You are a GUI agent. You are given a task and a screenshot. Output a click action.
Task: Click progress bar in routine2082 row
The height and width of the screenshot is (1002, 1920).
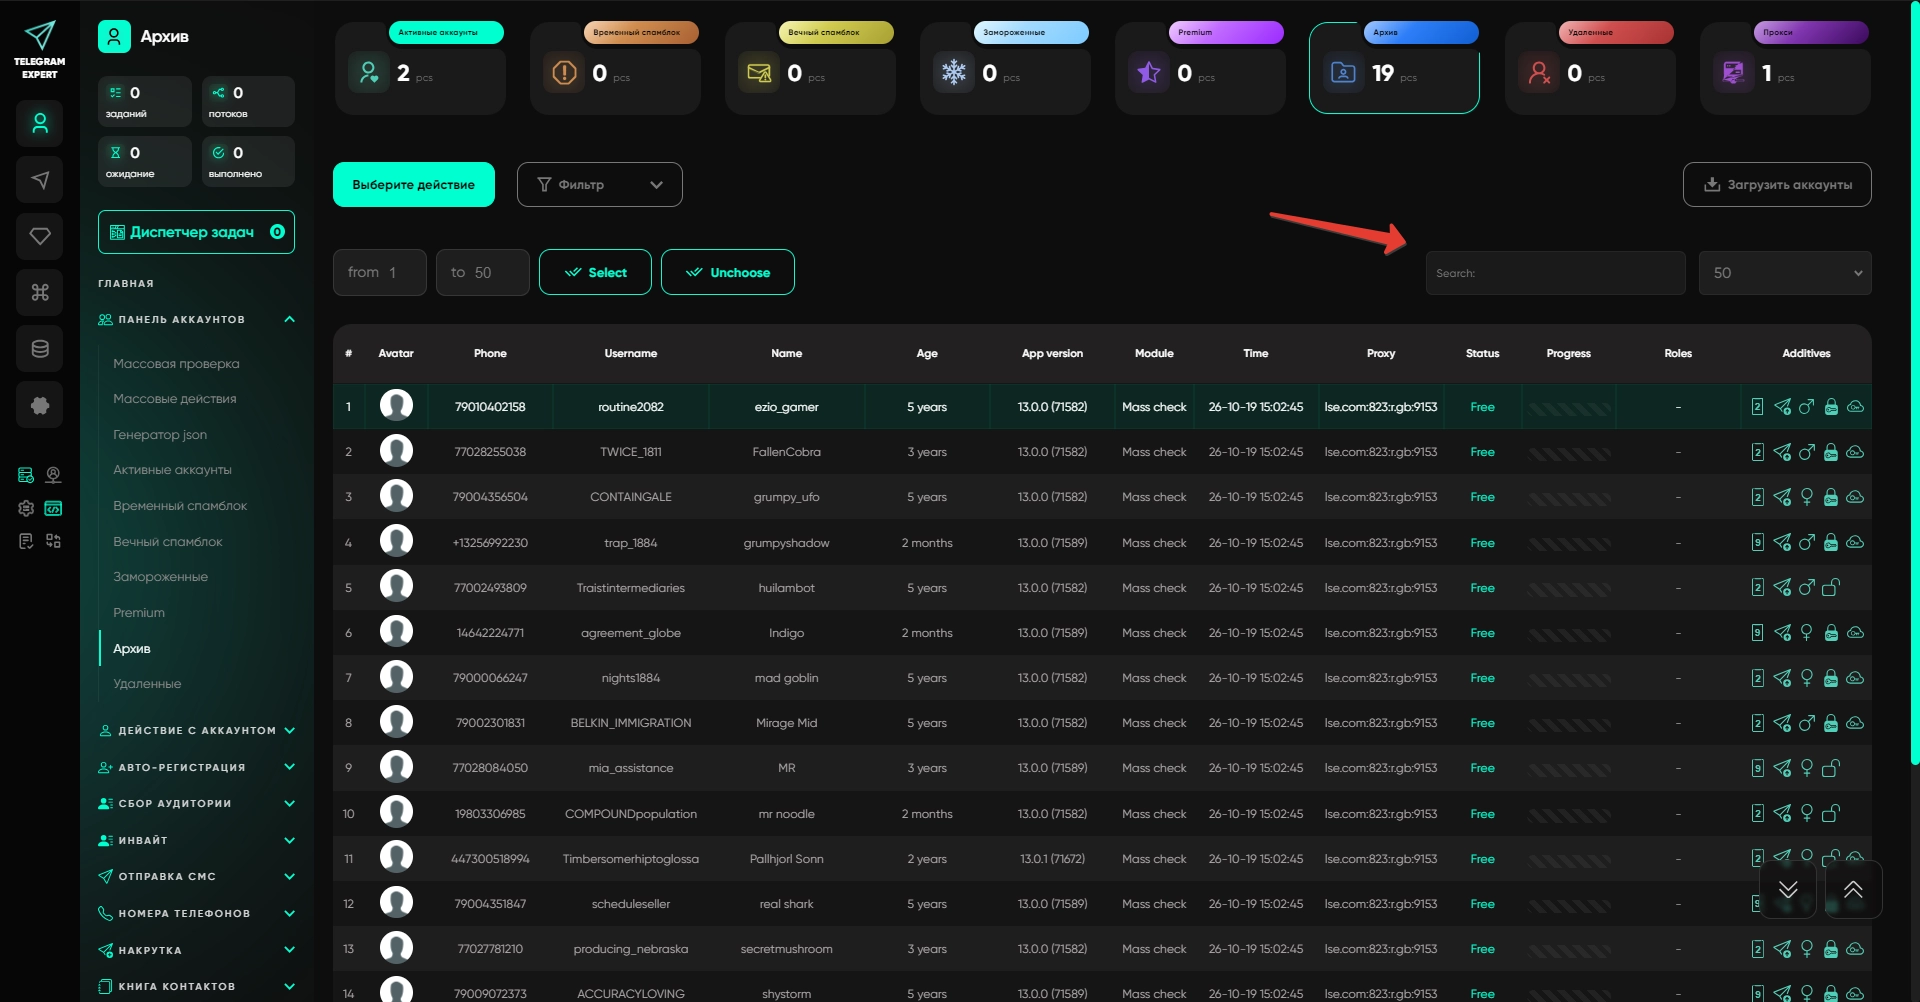point(1569,408)
